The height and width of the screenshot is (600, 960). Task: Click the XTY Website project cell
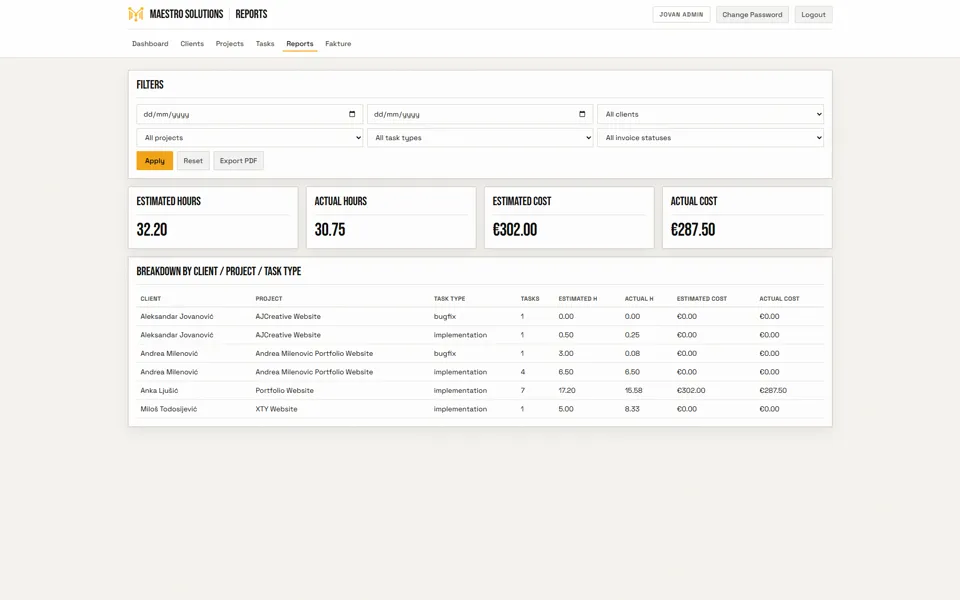[276, 409]
